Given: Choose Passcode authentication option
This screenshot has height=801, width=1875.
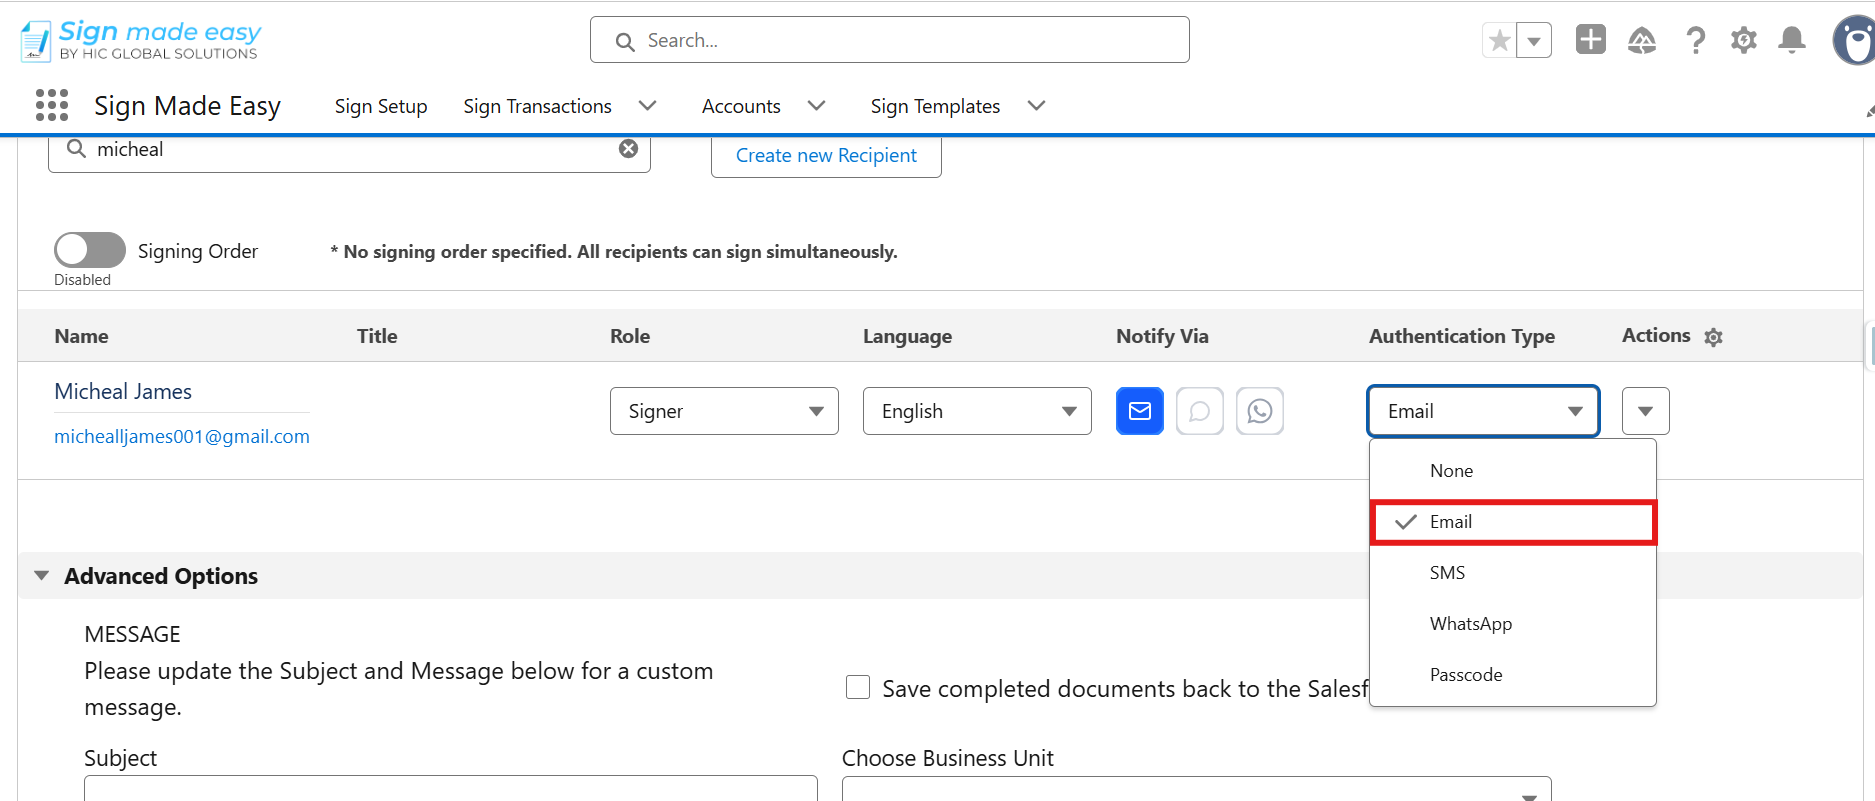Looking at the screenshot, I should click(x=1513, y=675).
